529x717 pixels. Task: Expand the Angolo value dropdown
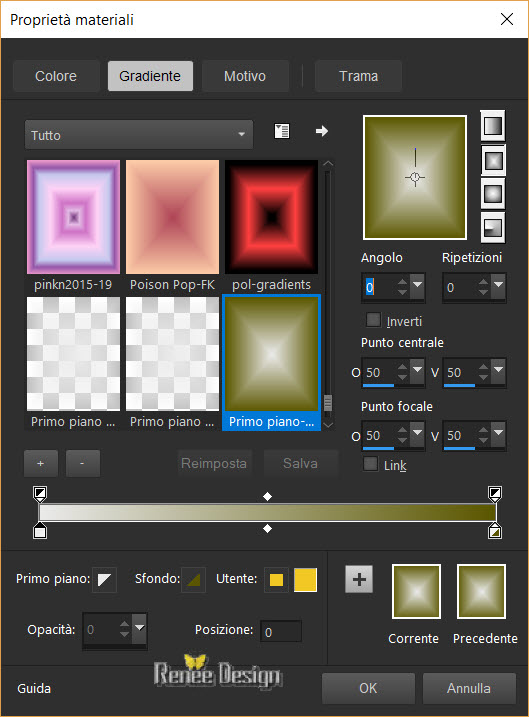pos(417,286)
